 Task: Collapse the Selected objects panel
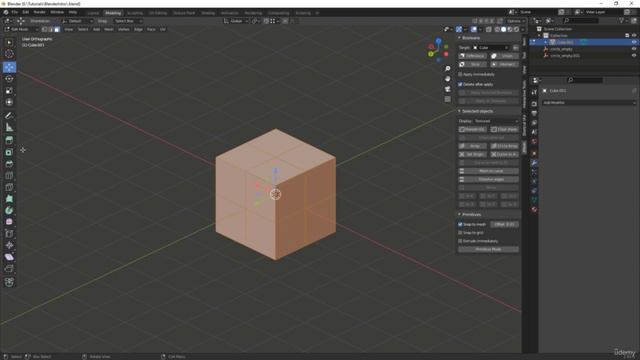click(x=460, y=111)
